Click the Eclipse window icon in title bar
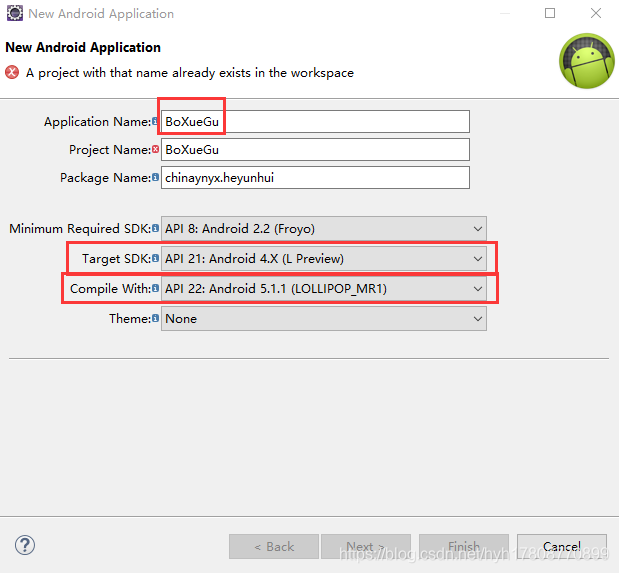This screenshot has height=573, width=619. click(x=15, y=13)
